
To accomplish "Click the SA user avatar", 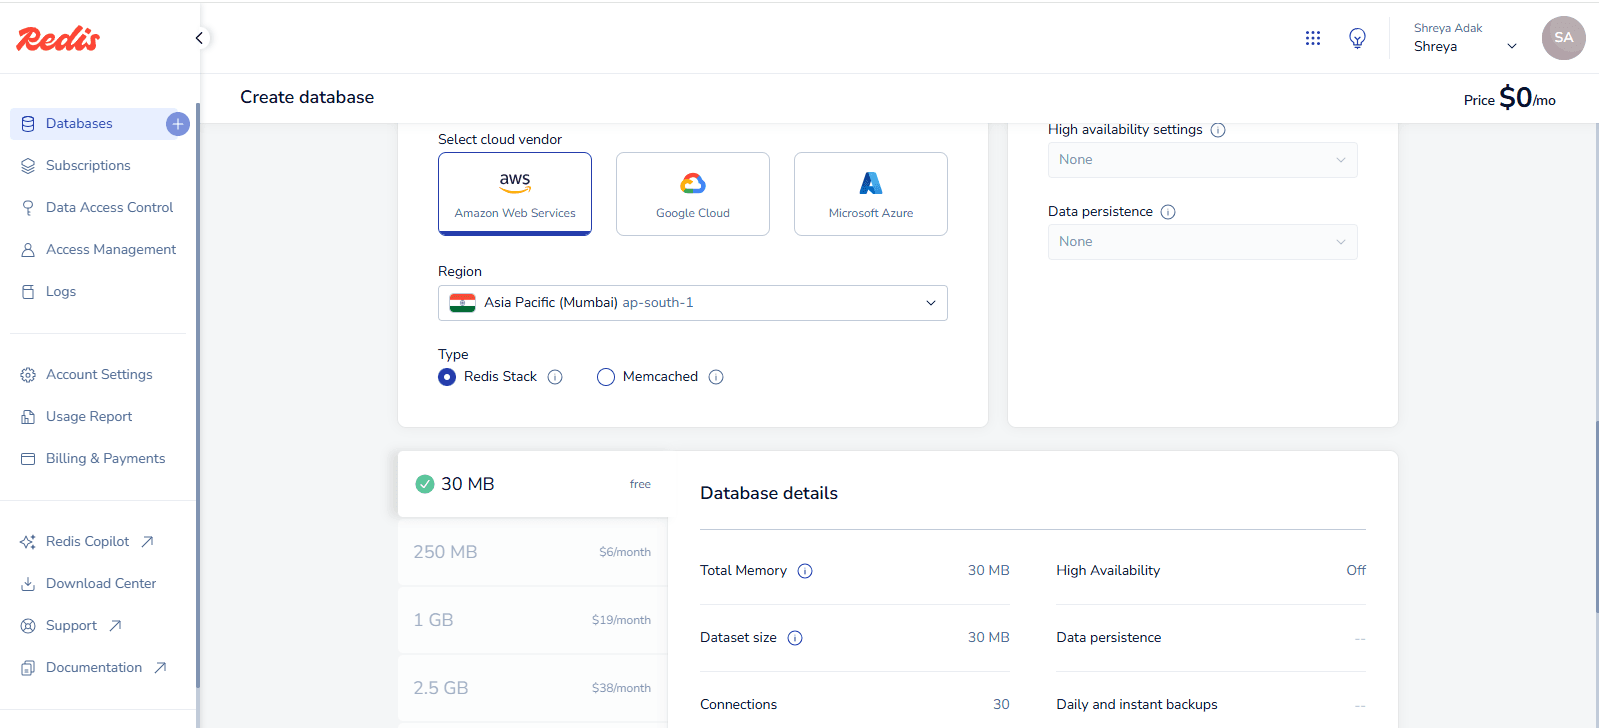I will tap(1564, 38).
